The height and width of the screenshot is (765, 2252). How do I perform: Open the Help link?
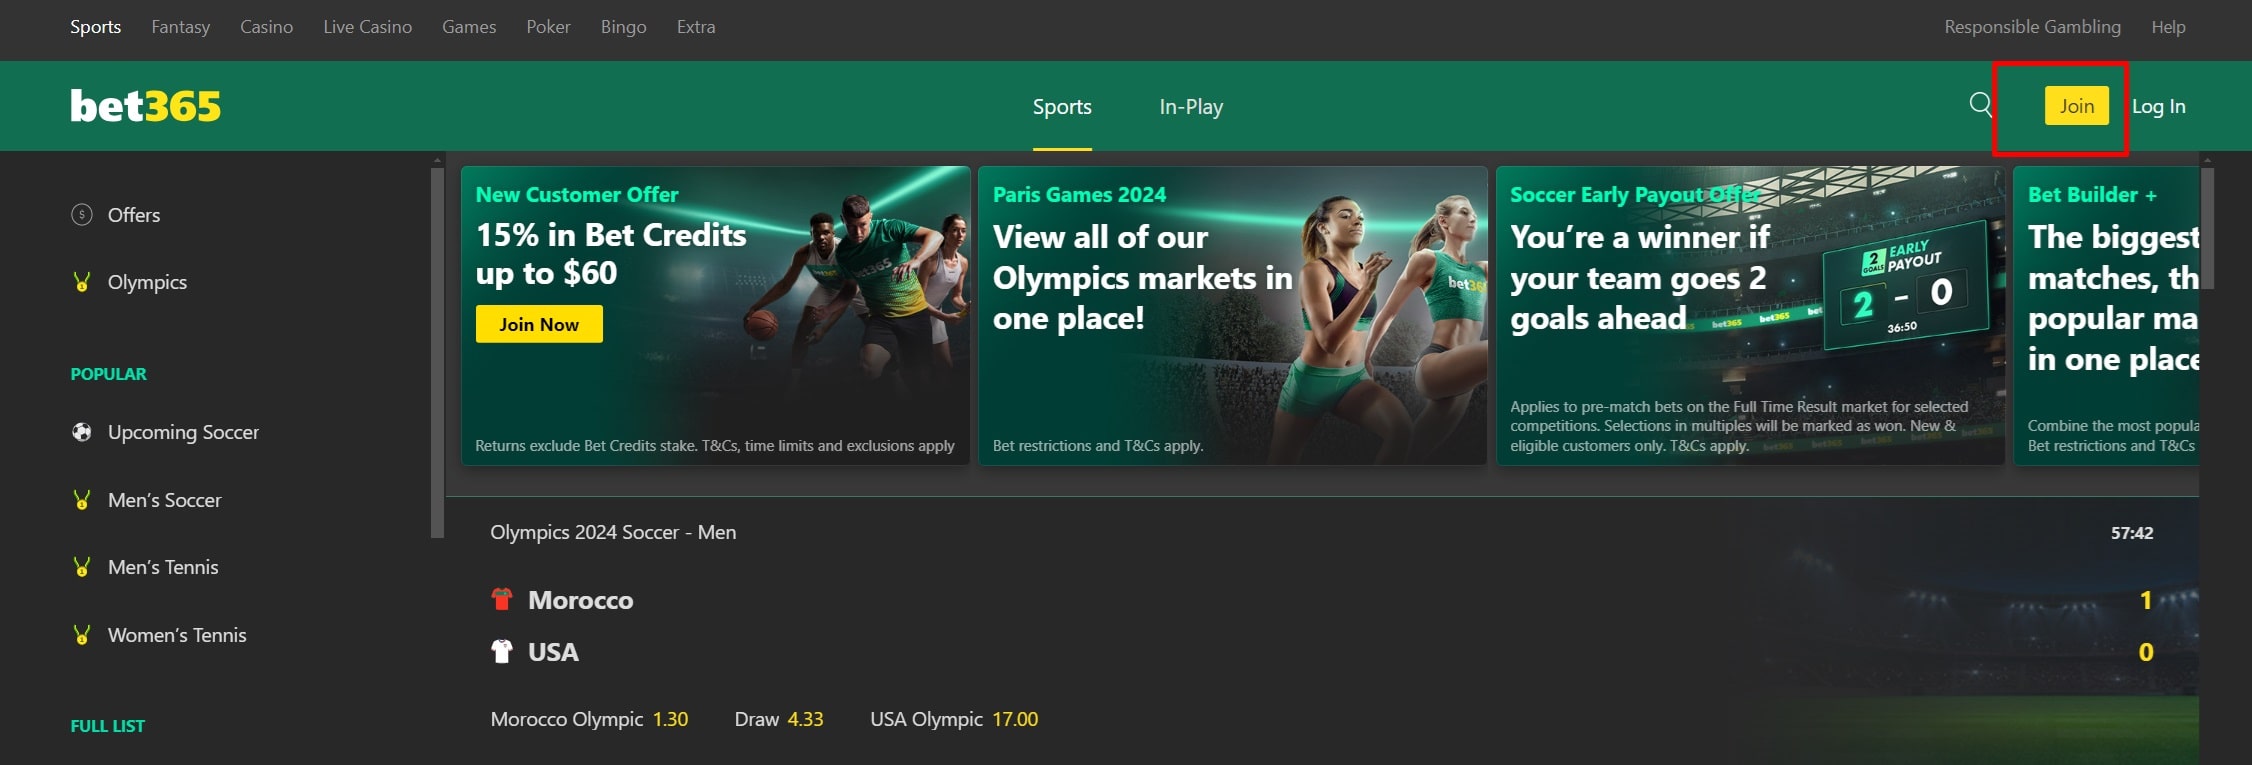2168,27
